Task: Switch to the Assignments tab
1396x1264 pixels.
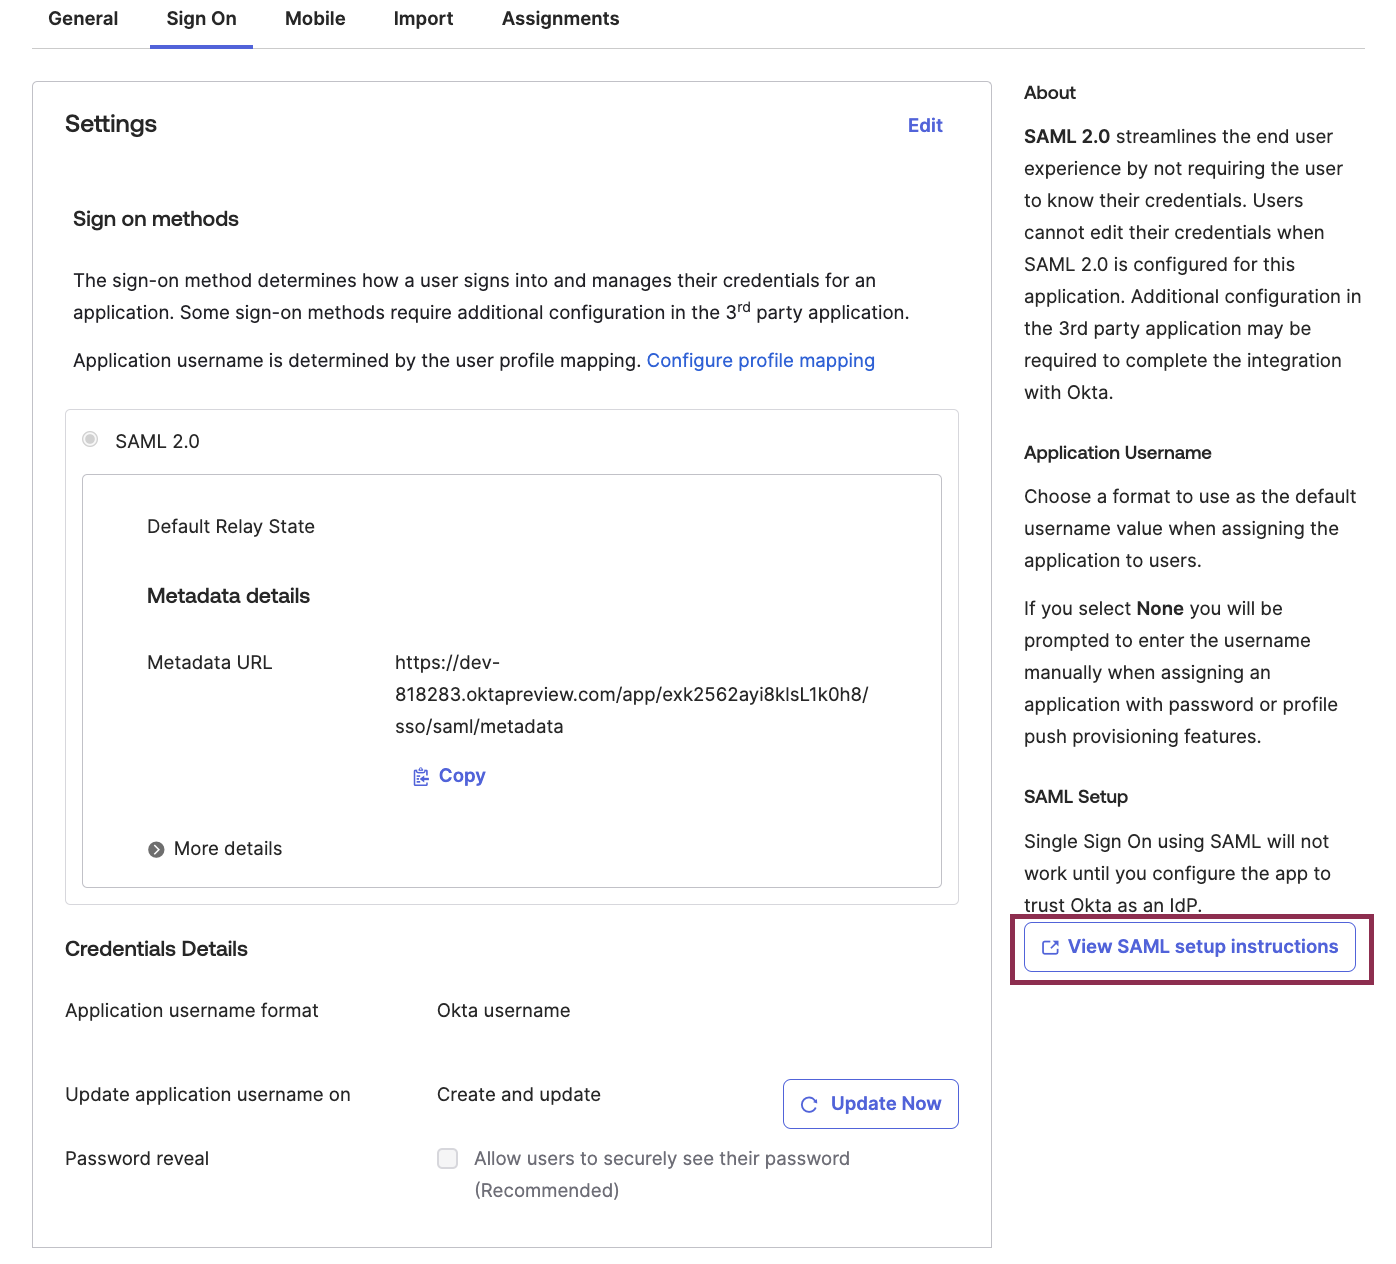Action: [560, 18]
